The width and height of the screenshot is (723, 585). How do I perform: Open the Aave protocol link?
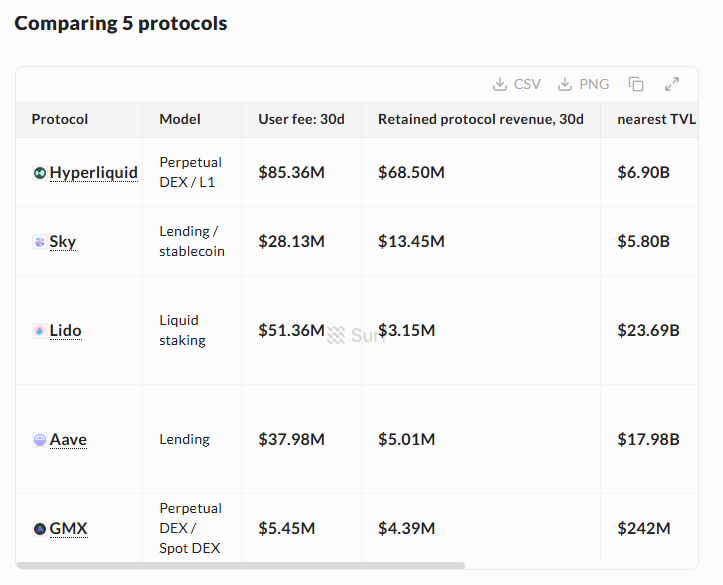pyautogui.click(x=68, y=439)
